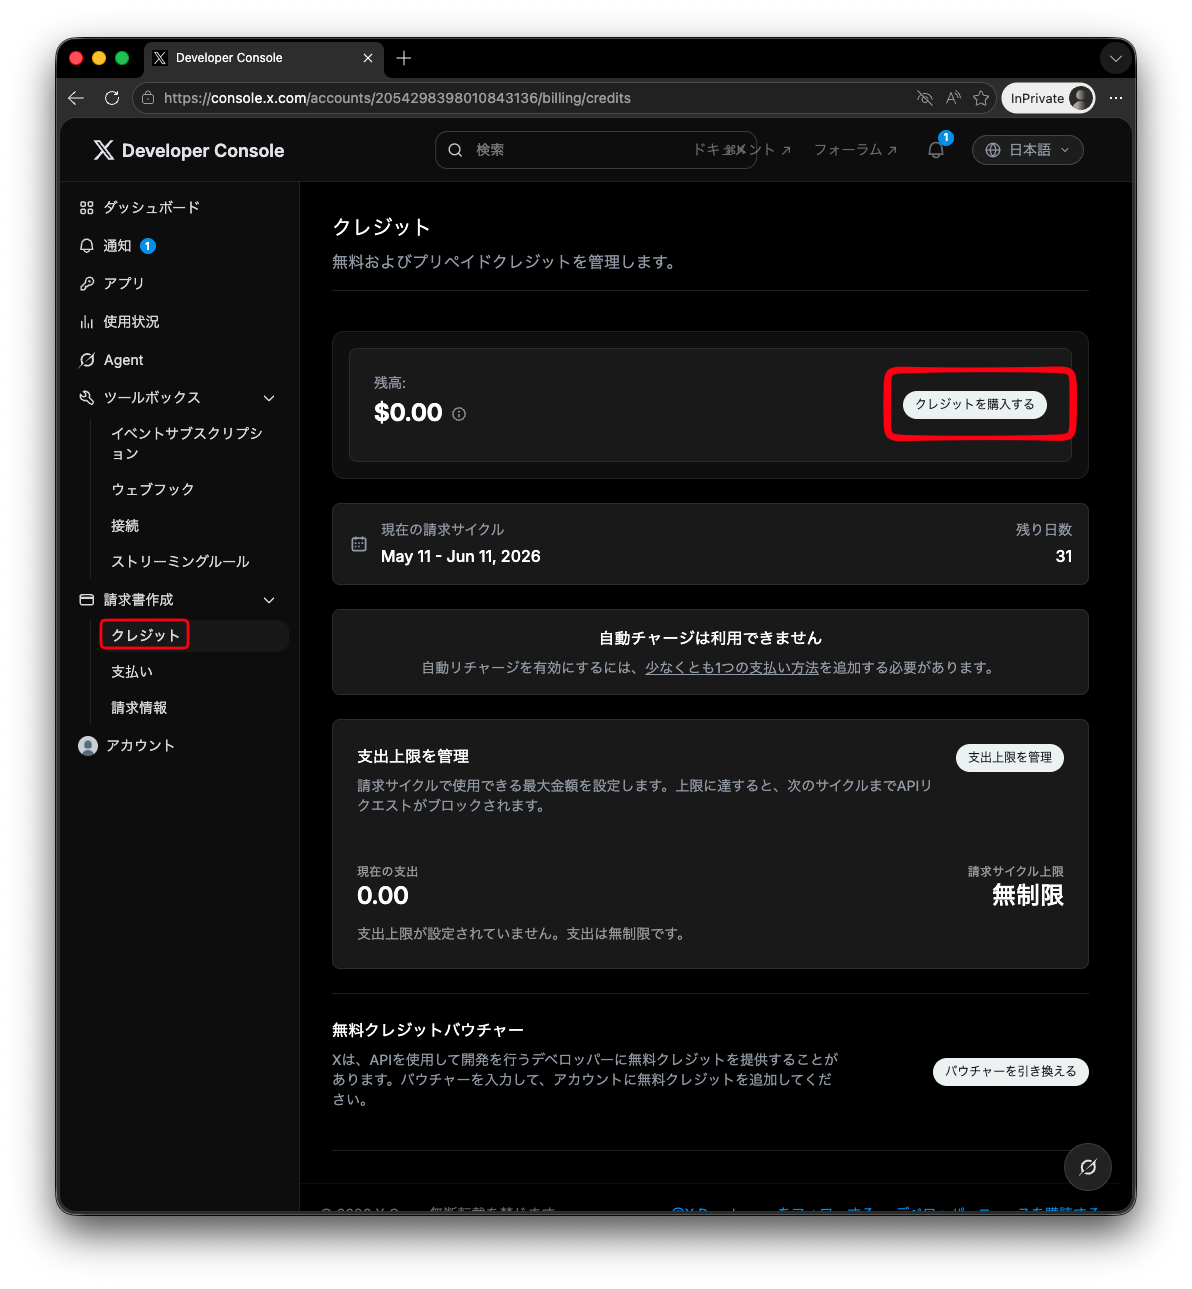Close the Developer Console tab

click(368, 58)
